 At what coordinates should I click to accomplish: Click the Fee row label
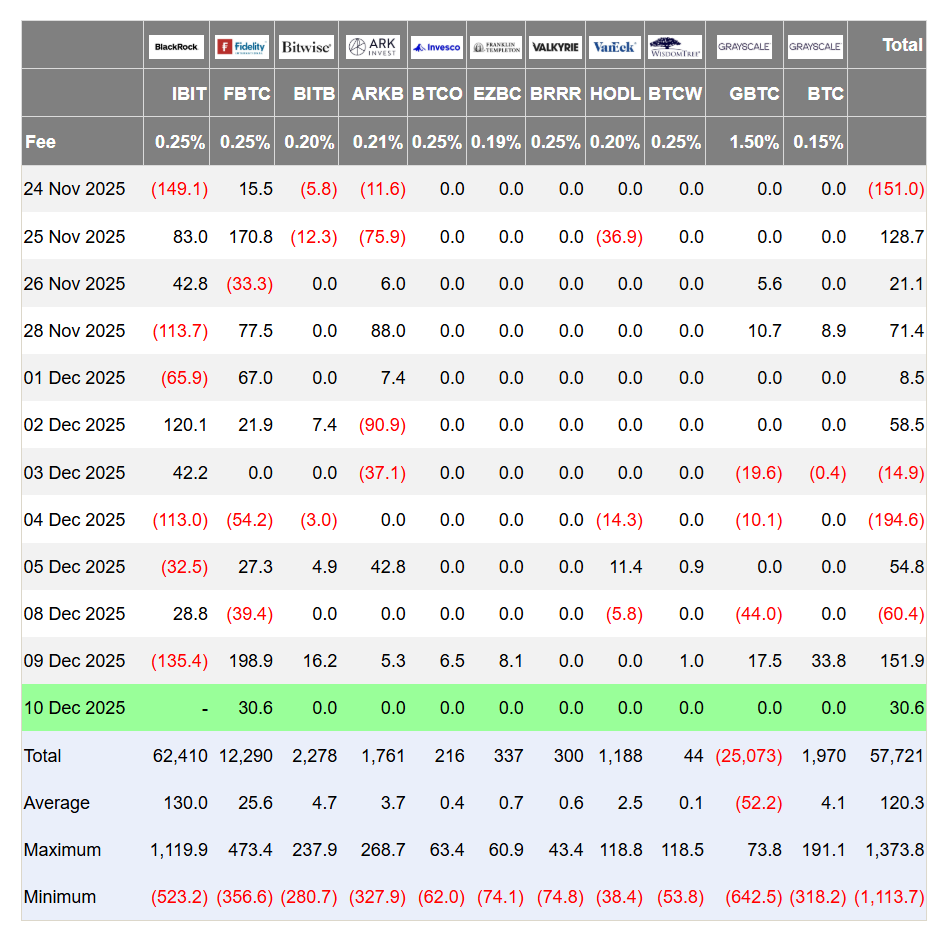pyautogui.click(x=41, y=141)
